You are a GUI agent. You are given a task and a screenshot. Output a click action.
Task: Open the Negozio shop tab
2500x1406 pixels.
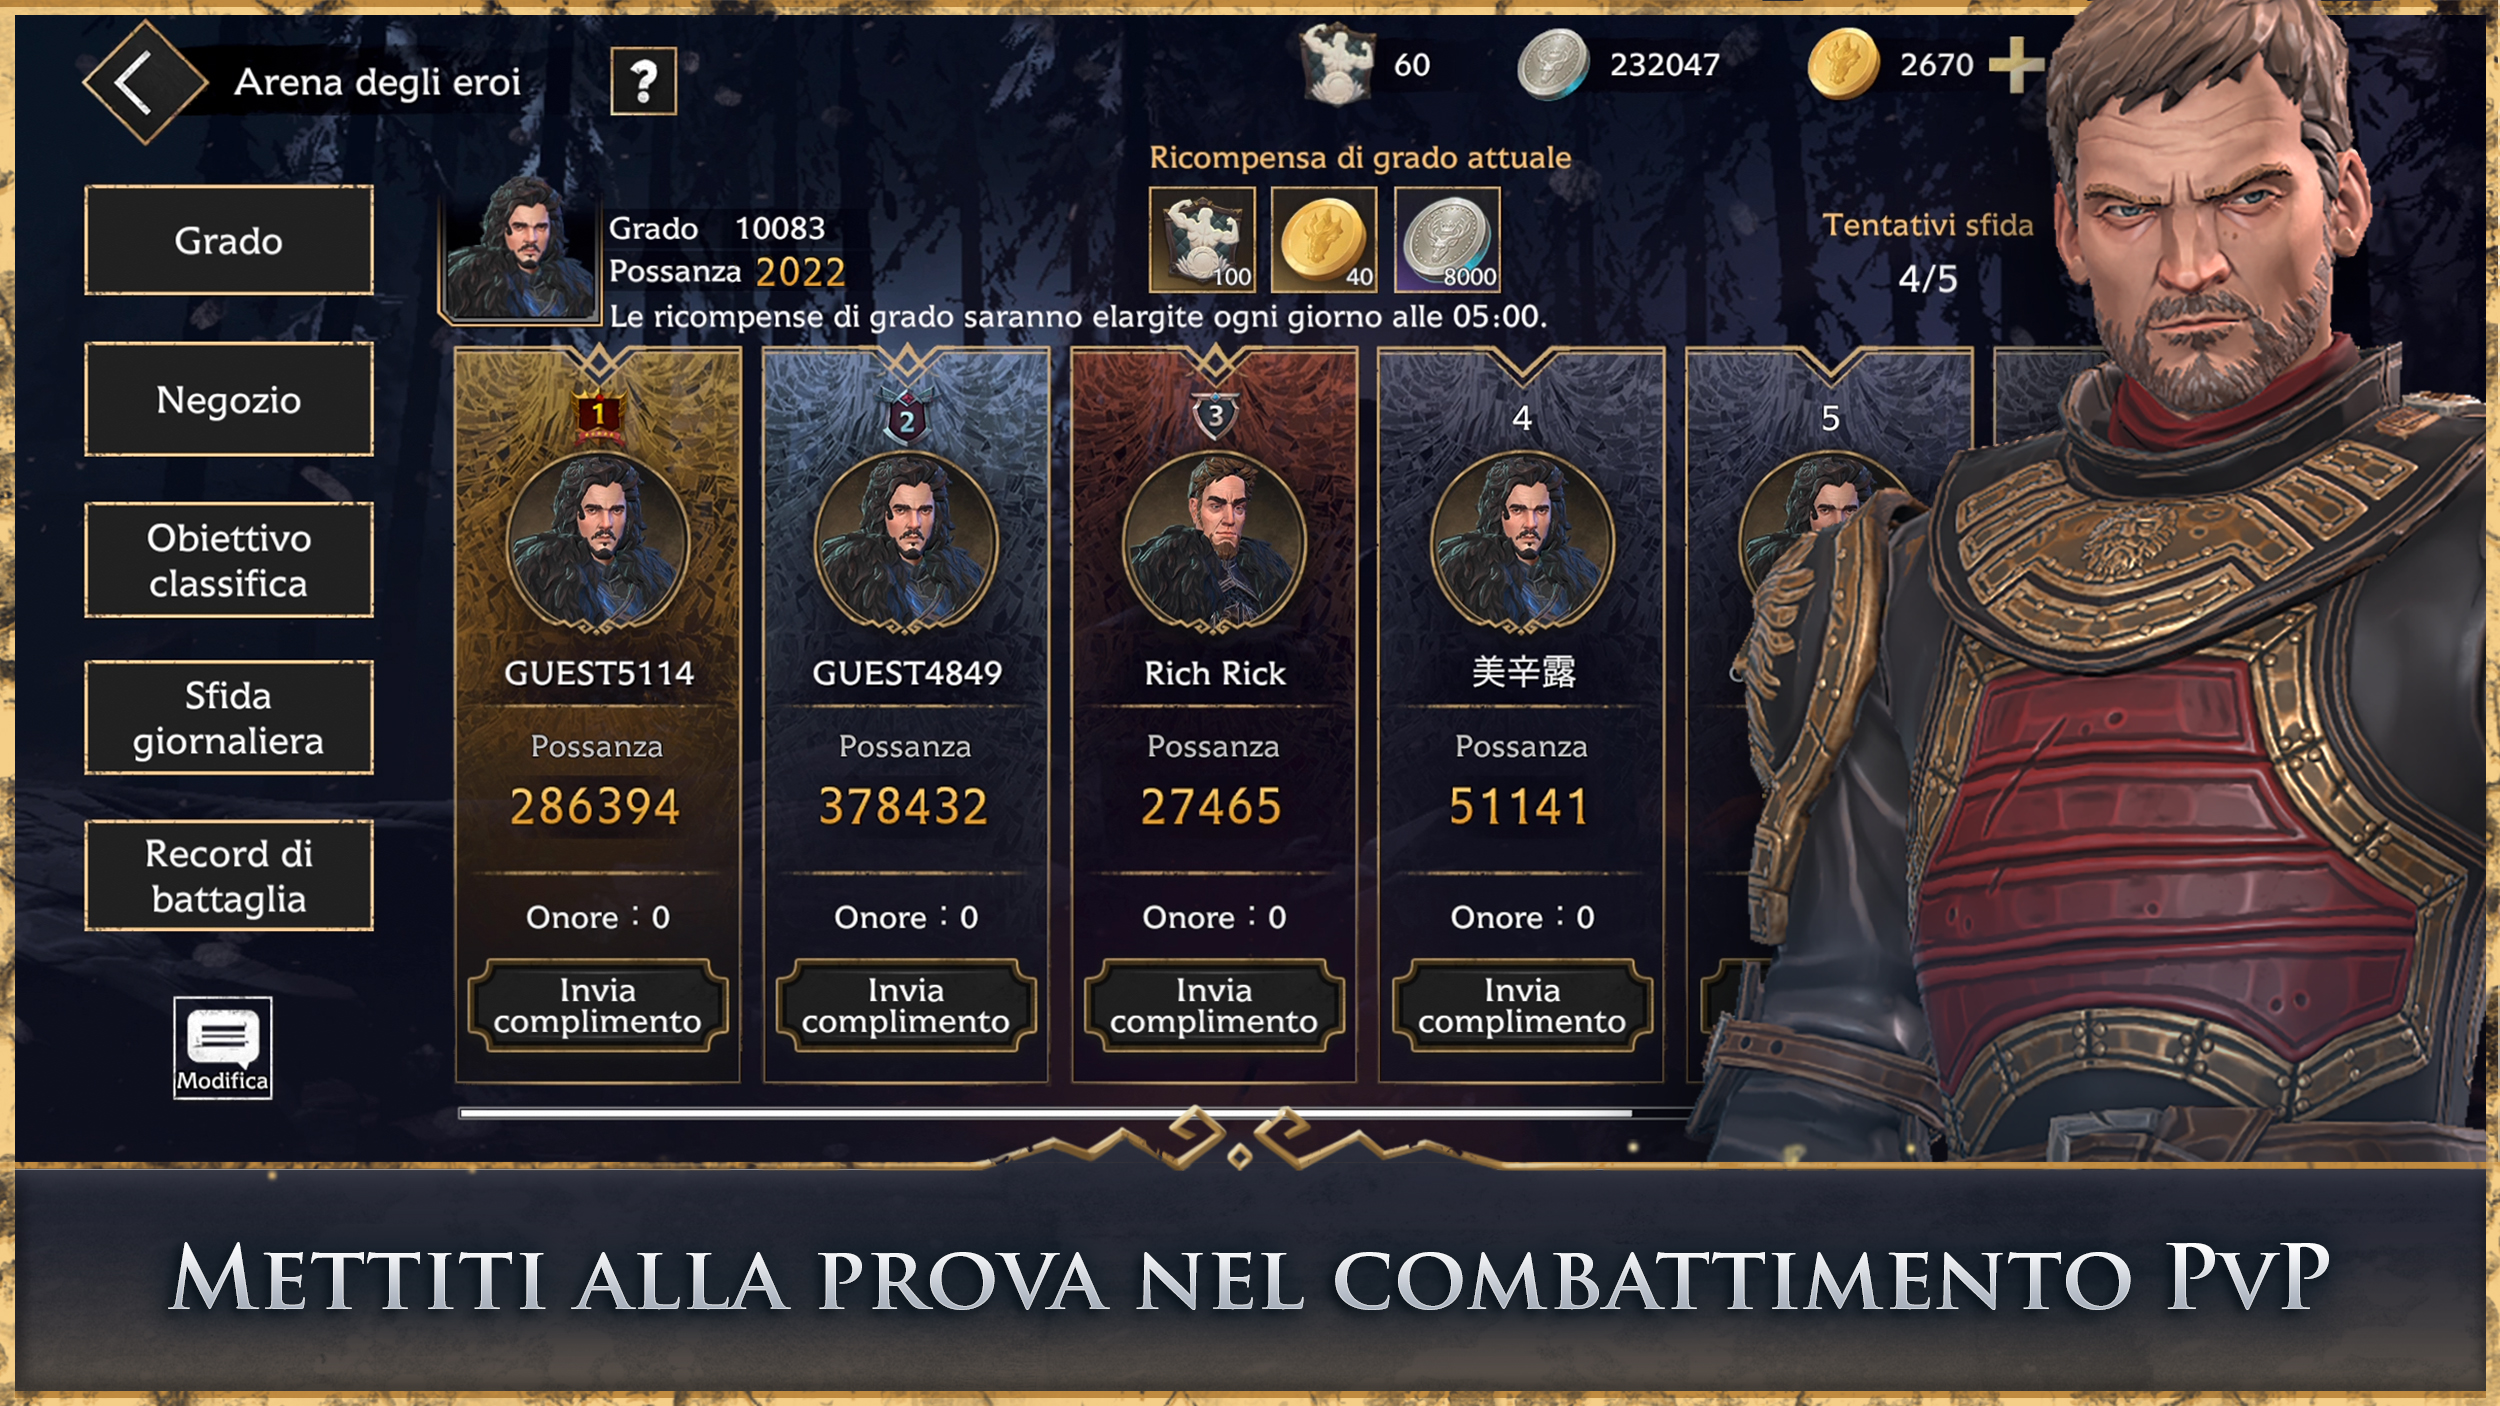pyautogui.click(x=229, y=399)
